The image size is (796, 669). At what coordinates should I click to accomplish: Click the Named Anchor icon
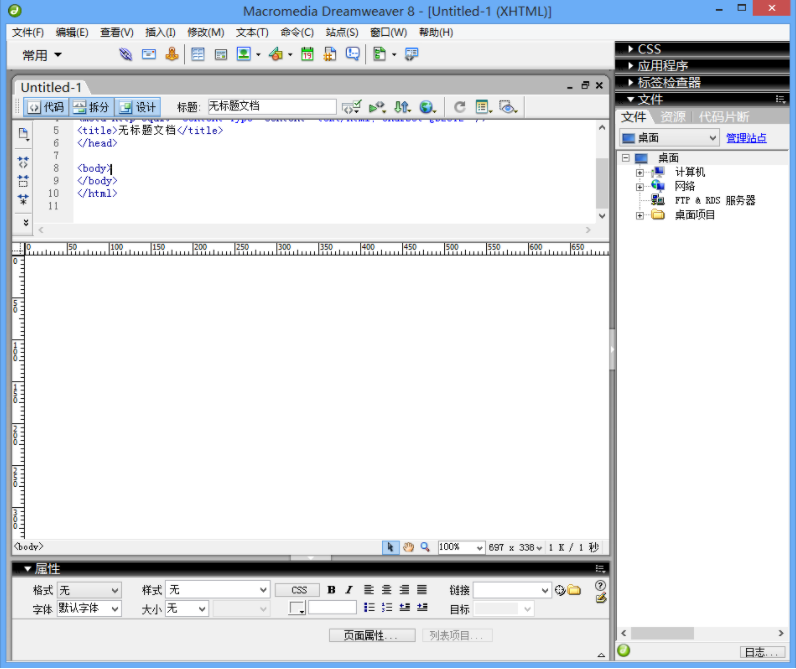tap(172, 55)
